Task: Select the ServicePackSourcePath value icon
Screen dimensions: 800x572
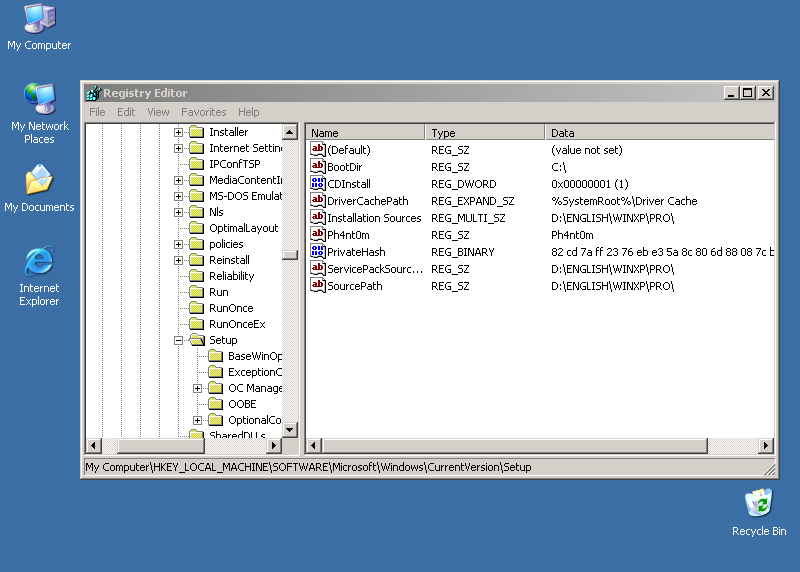Action: pyautogui.click(x=318, y=268)
